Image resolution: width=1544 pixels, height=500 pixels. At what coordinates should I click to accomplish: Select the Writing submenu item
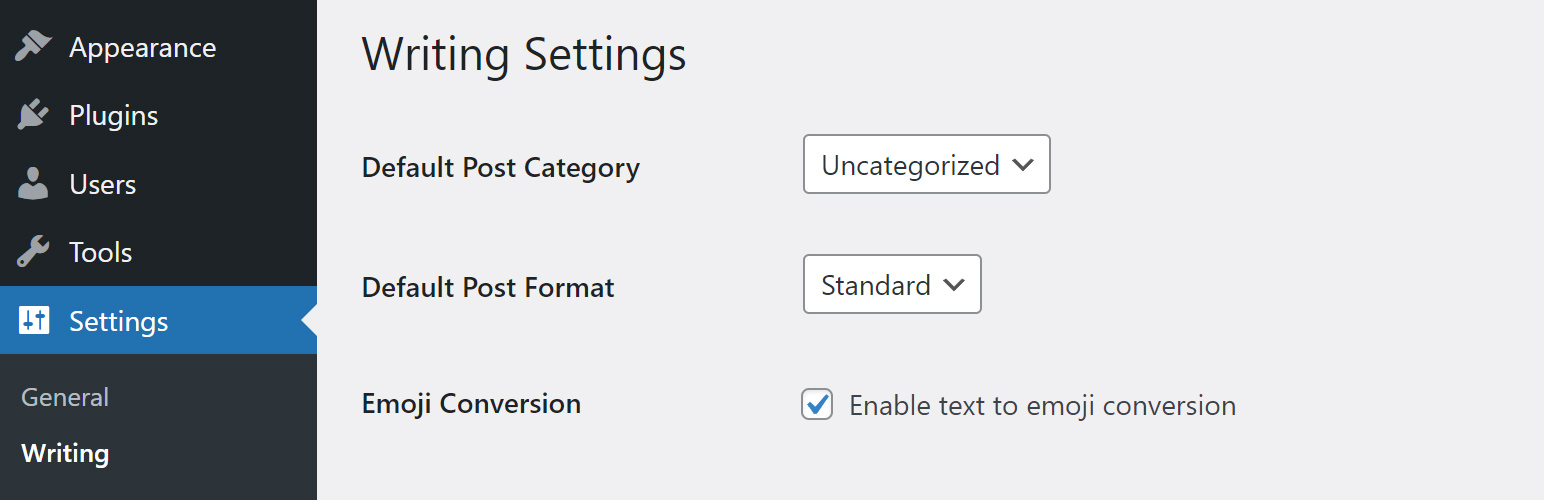(65, 453)
